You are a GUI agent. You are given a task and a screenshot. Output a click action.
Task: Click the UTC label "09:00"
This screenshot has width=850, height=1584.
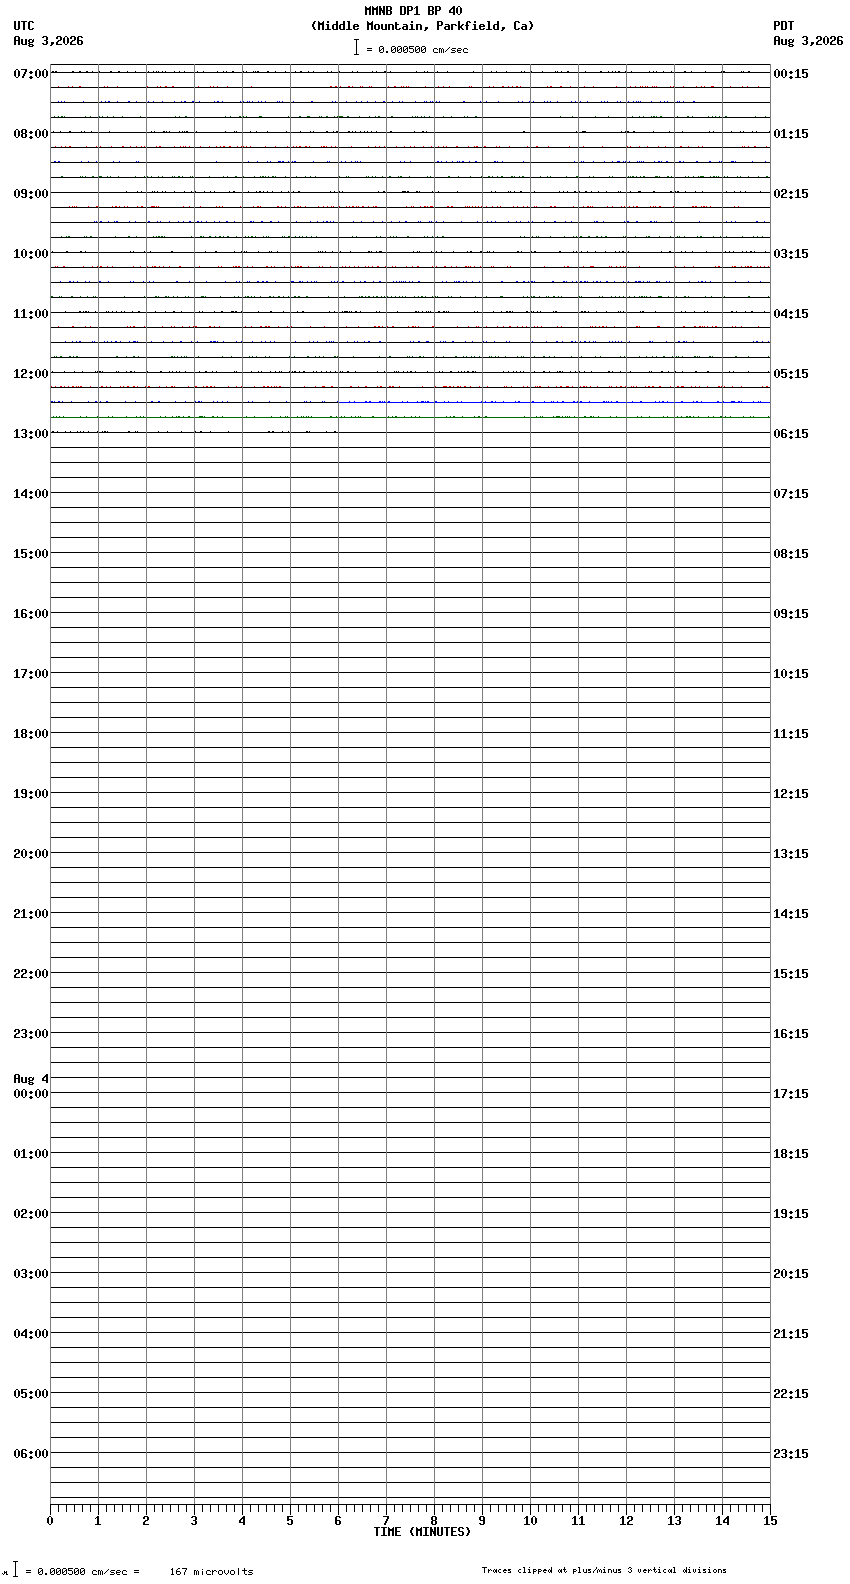pos(31,194)
